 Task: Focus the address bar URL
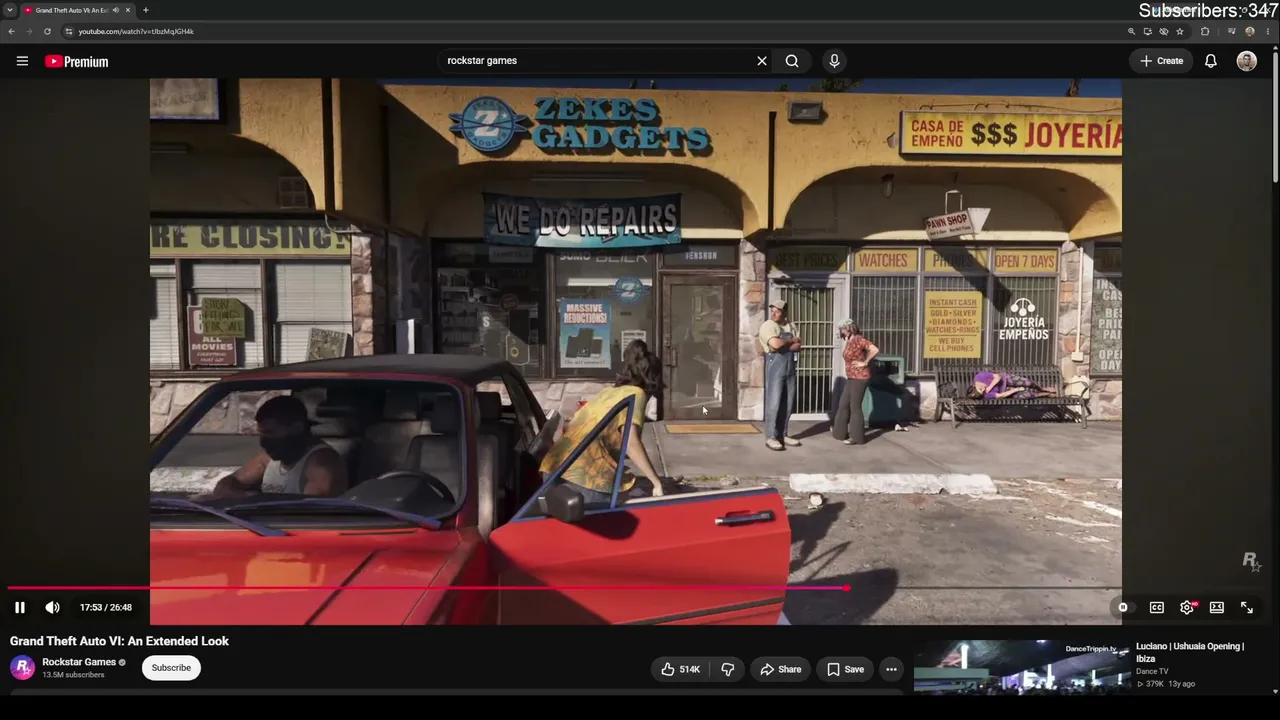coord(136,31)
